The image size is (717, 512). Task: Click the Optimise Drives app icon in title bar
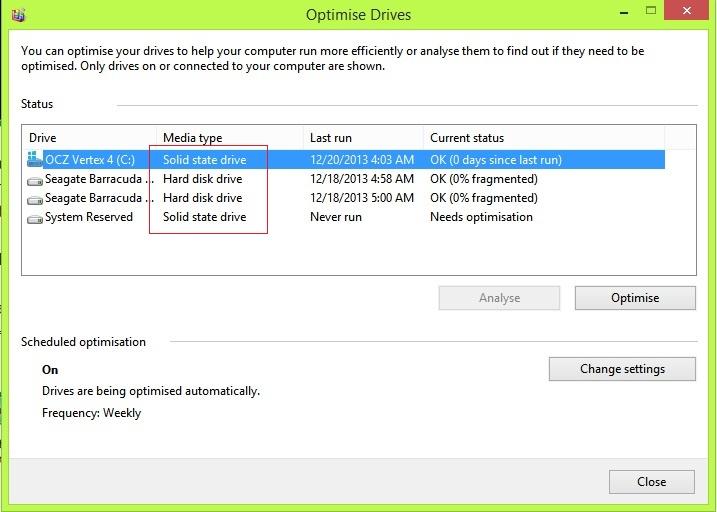[19, 14]
